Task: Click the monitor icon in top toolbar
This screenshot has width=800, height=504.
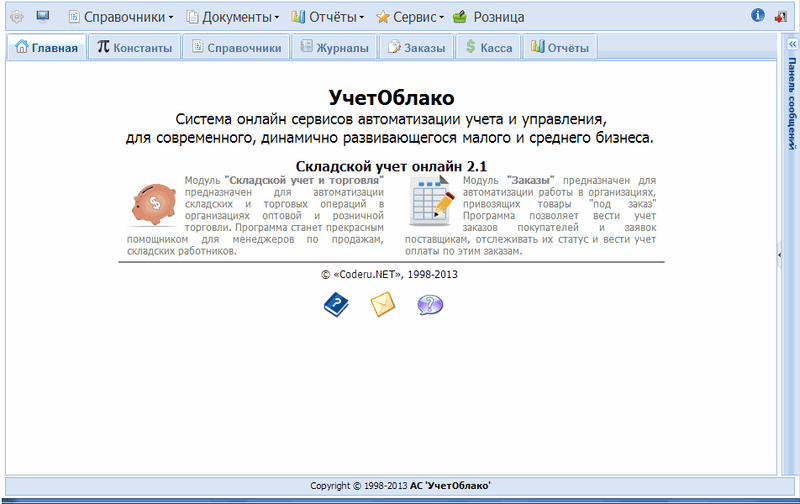Action: [x=43, y=16]
